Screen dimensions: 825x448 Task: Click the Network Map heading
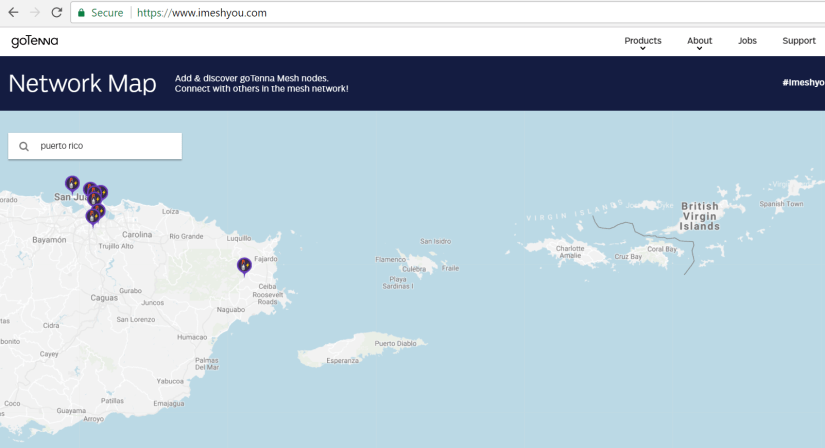pyautogui.click(x=82, y=84)
